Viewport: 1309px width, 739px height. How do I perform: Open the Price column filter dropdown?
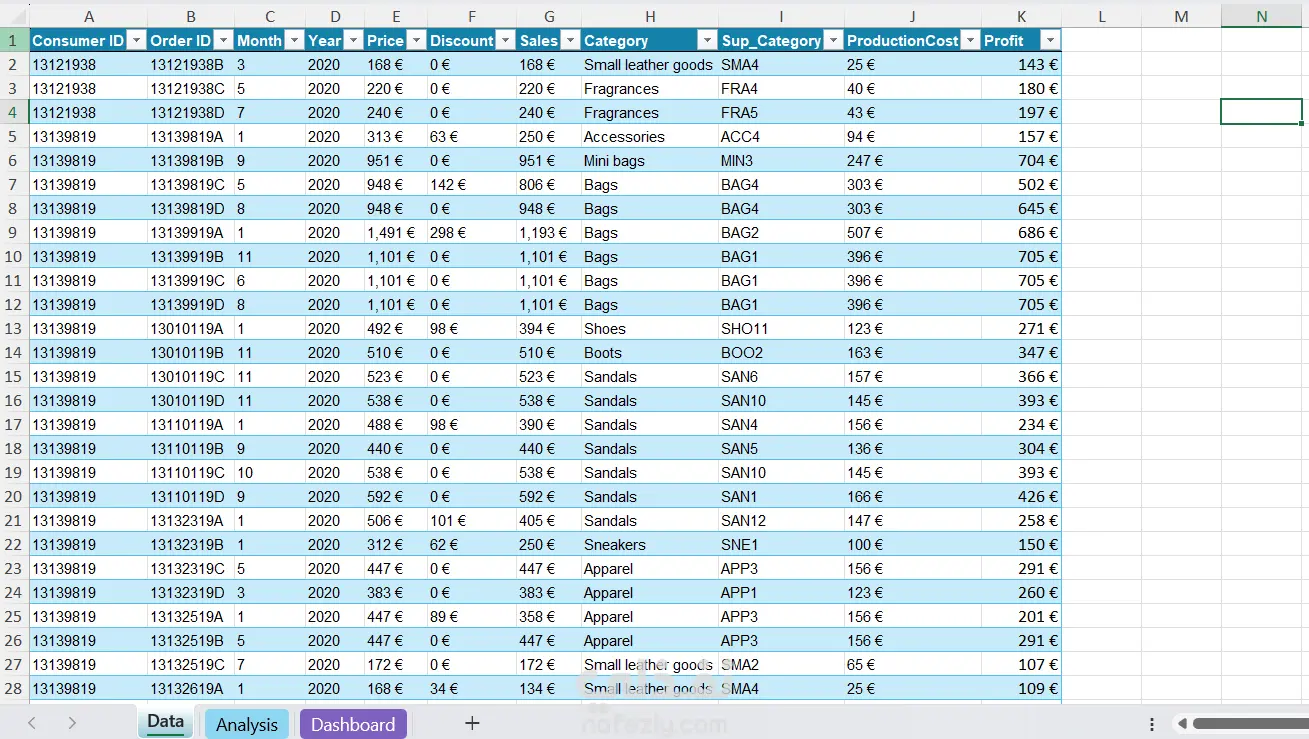pyautogui.click(x=415, y=41)
